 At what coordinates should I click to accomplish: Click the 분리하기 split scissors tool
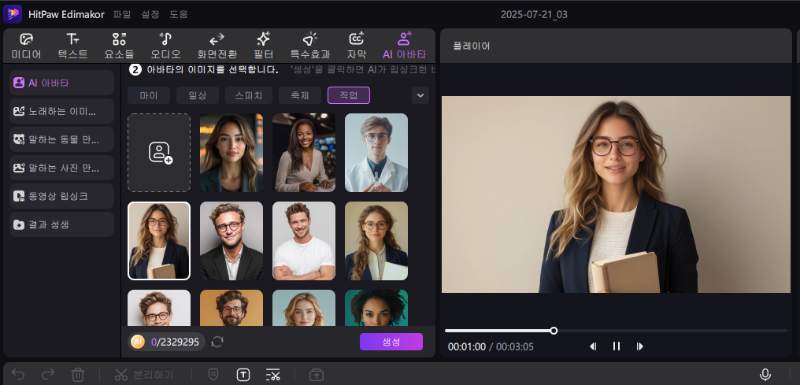tap(145, 375)
